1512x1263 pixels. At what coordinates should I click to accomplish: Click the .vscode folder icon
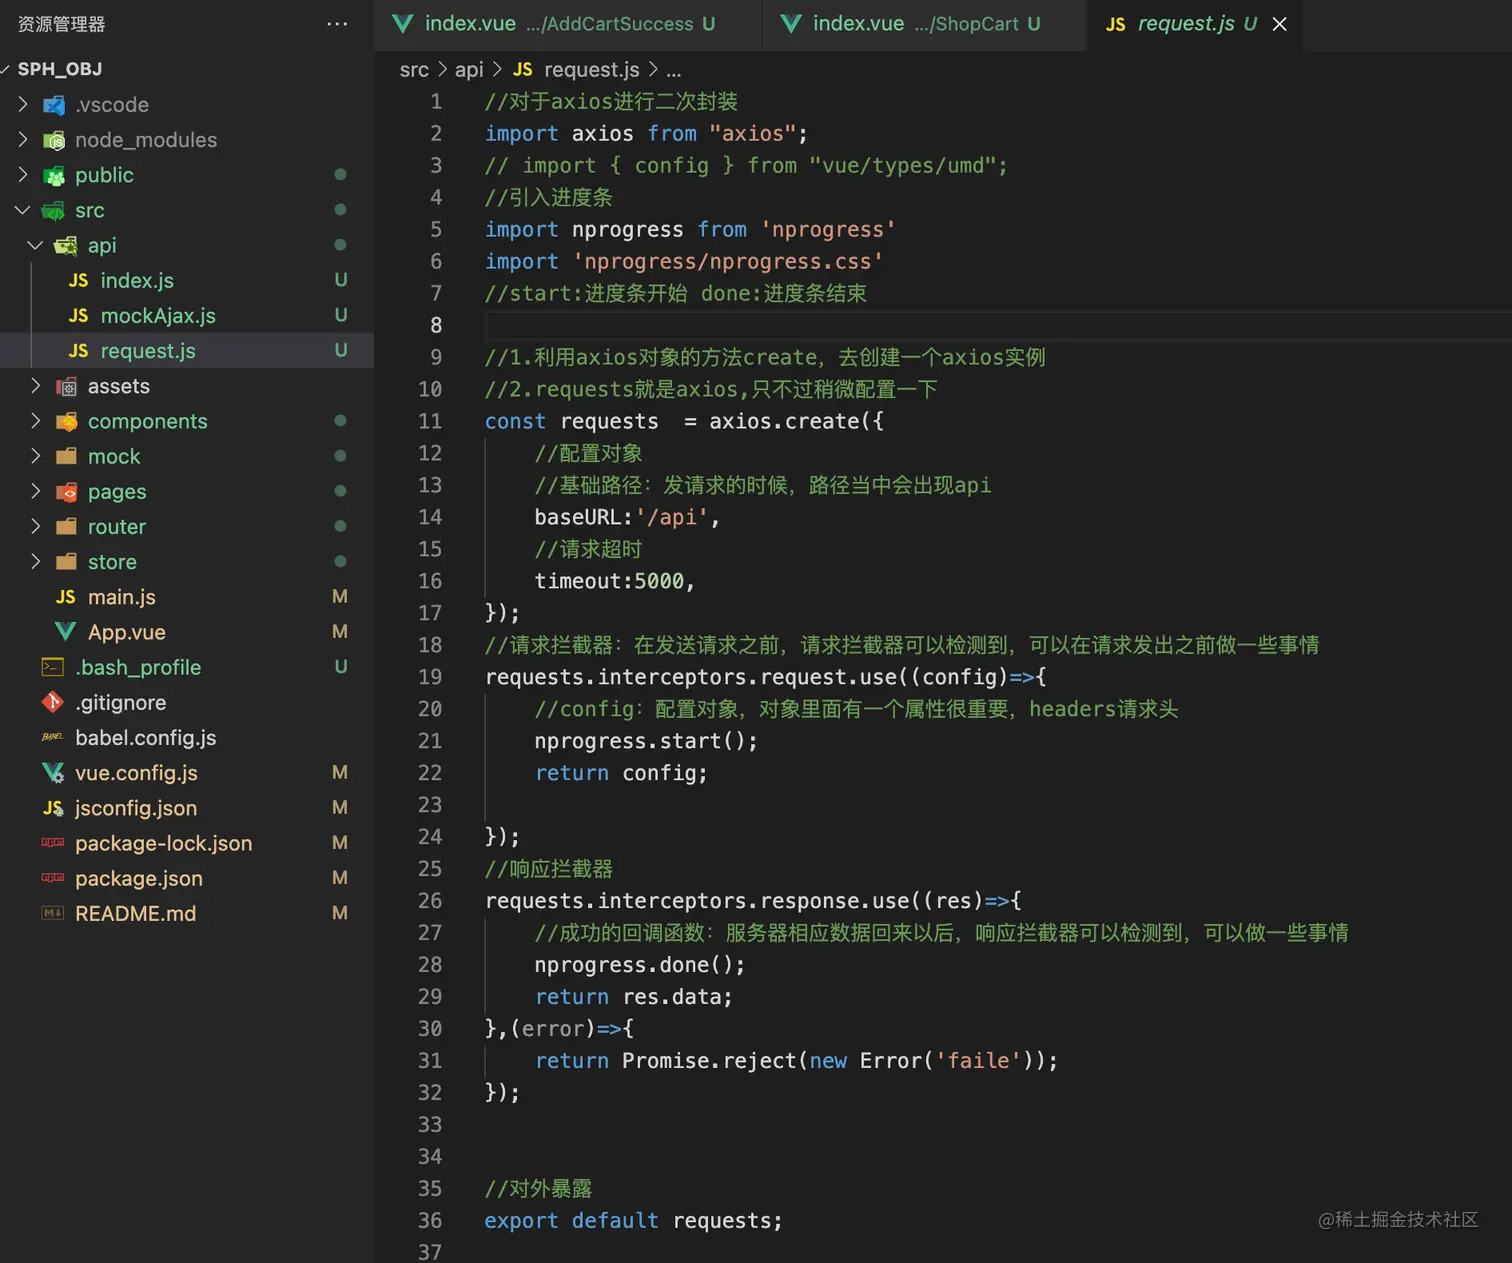[54, 105]
